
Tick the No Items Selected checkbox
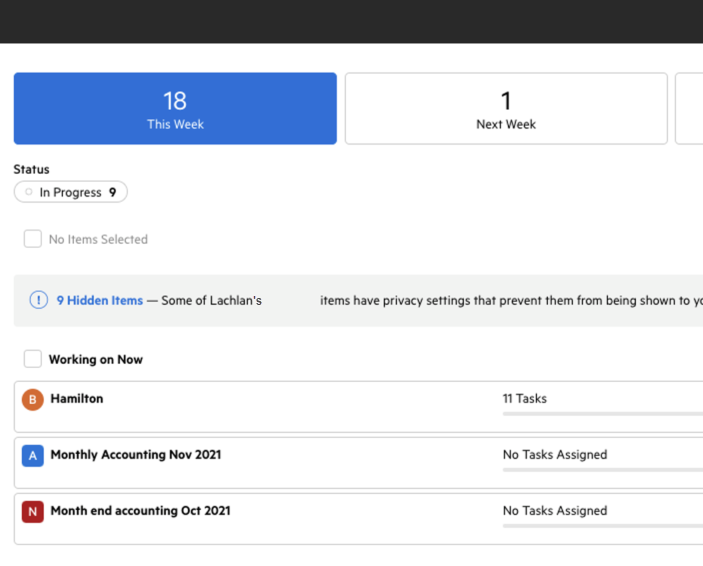[33, 239]
